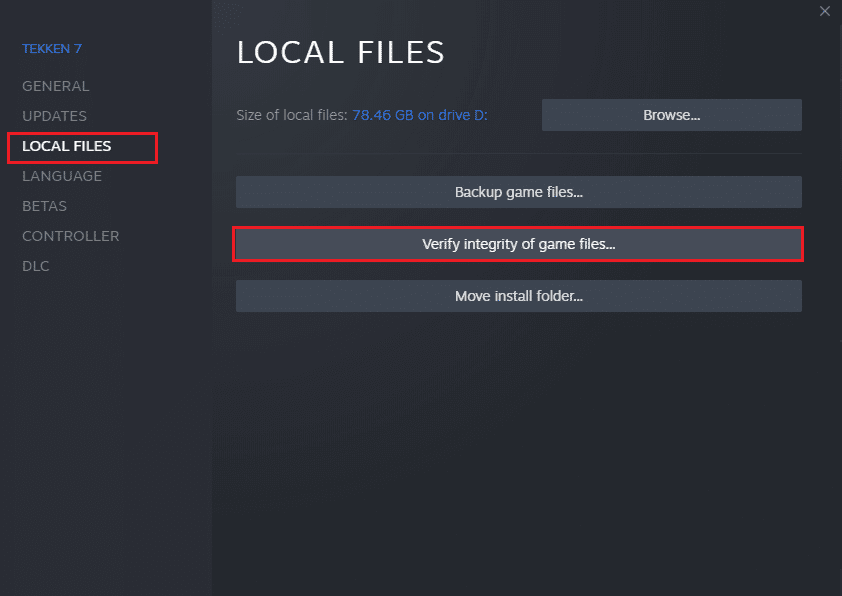Viewport: 842px width, 596px height.
Task: Switch to the BETAS section
Action: (x=44, y=206)
